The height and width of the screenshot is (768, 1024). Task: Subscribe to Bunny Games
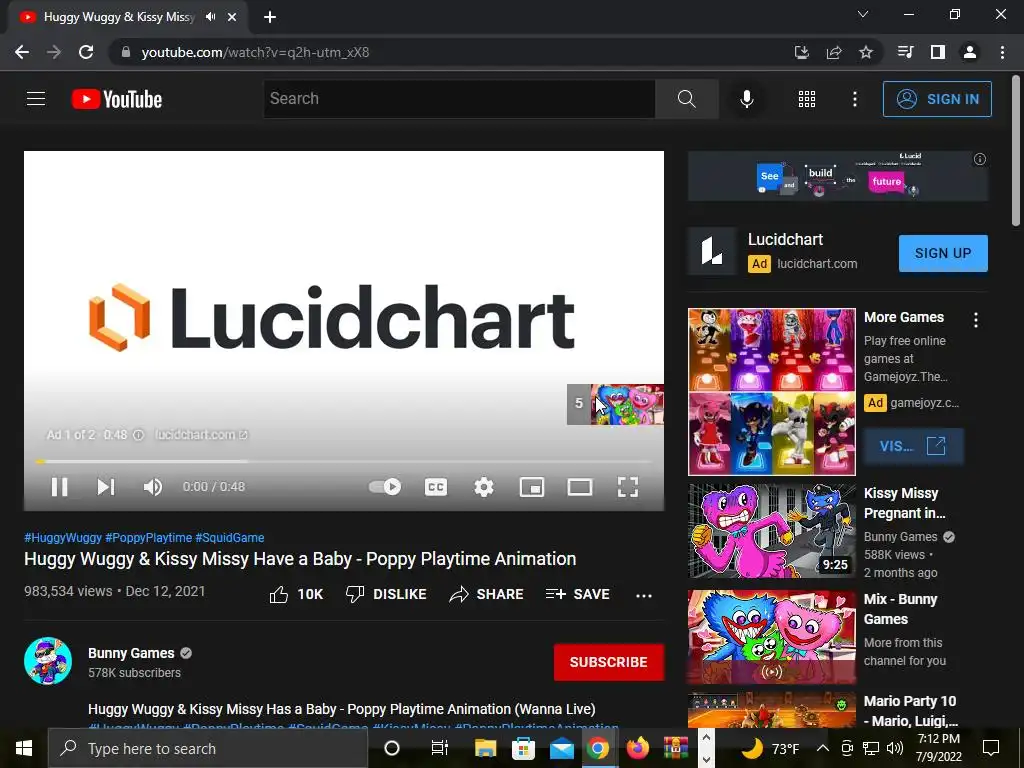(x=609, y=662)
